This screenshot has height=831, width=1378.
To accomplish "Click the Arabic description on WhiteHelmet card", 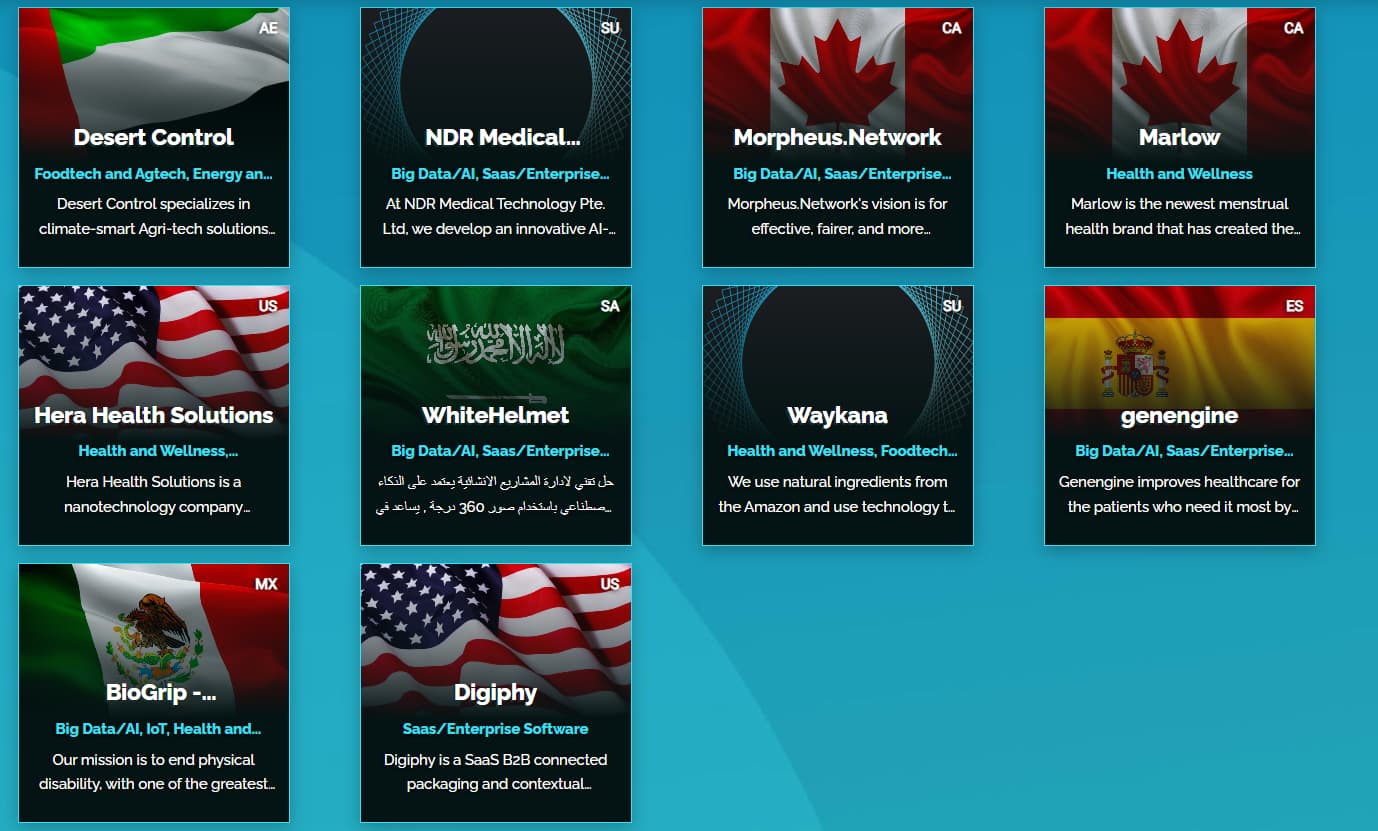I will tap(496, 494).
